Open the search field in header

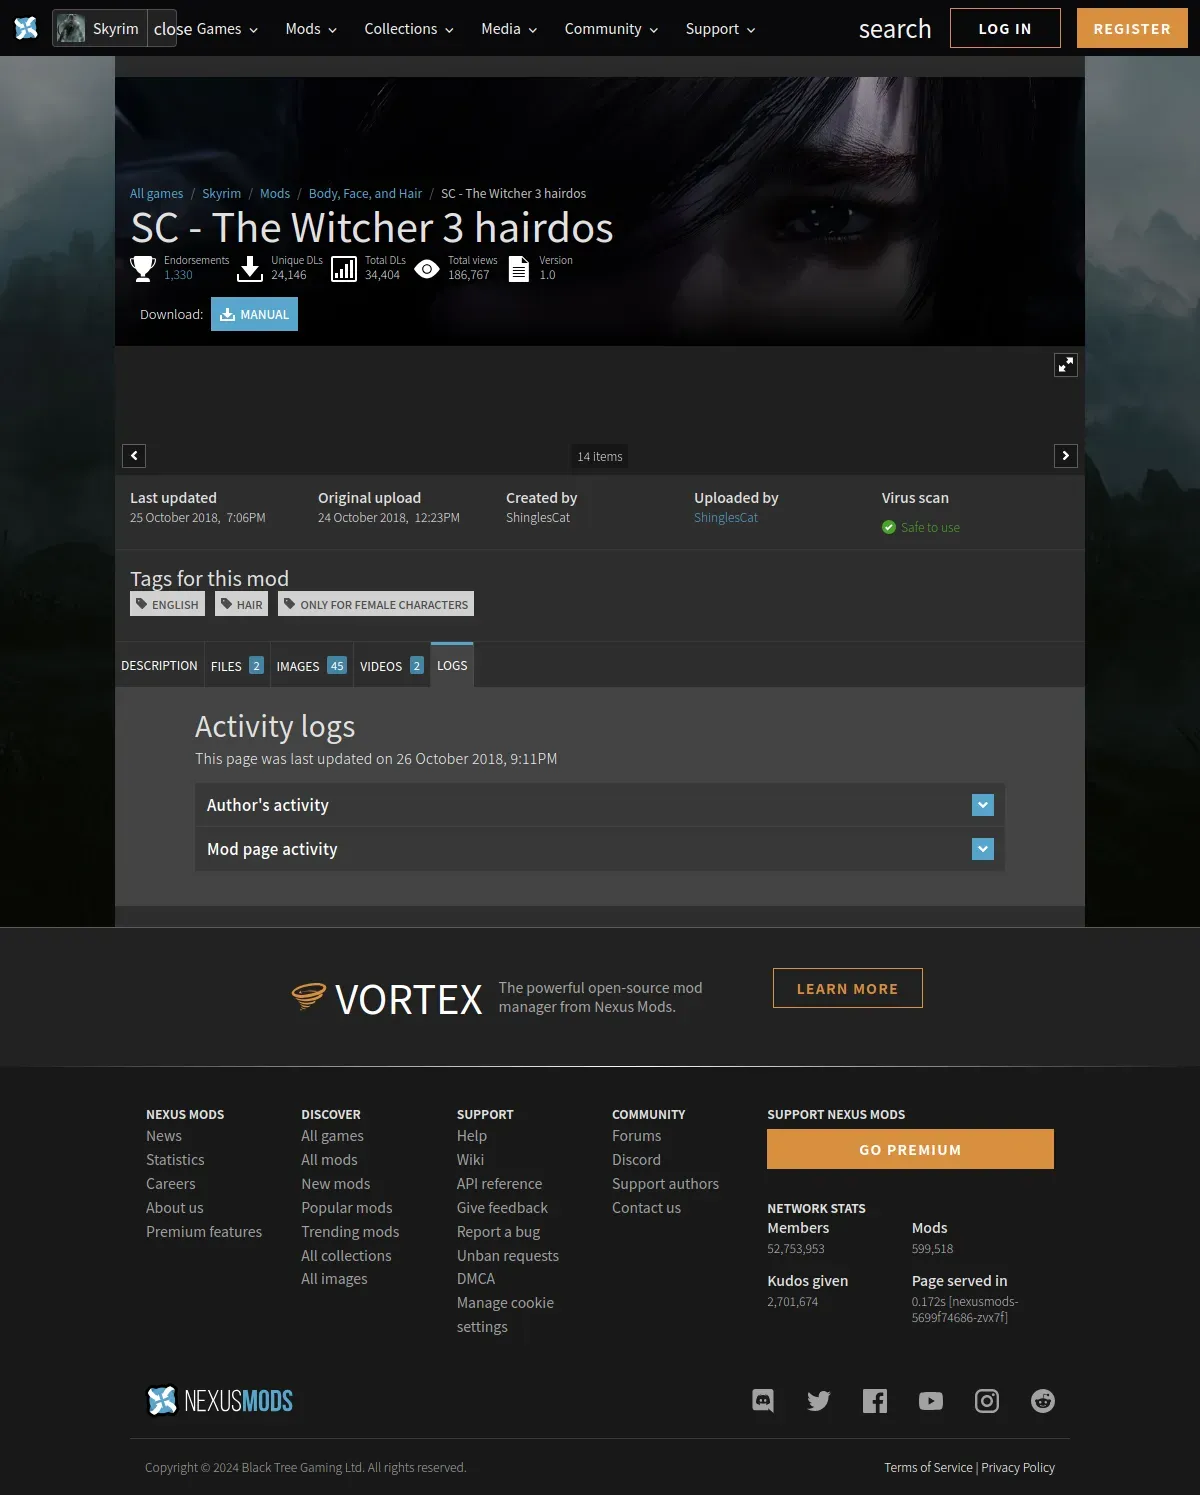click(x=895, y=29)
